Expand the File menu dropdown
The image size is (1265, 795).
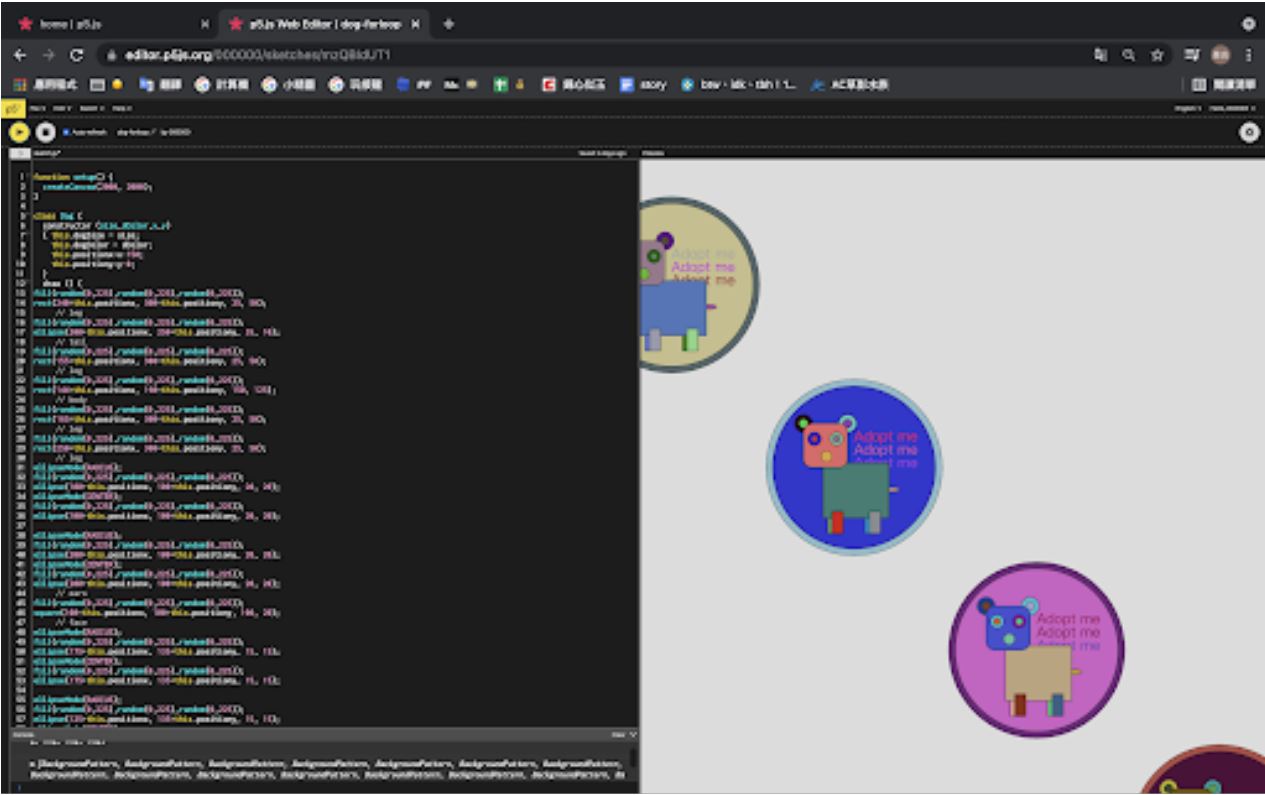(x=37, y=108)
